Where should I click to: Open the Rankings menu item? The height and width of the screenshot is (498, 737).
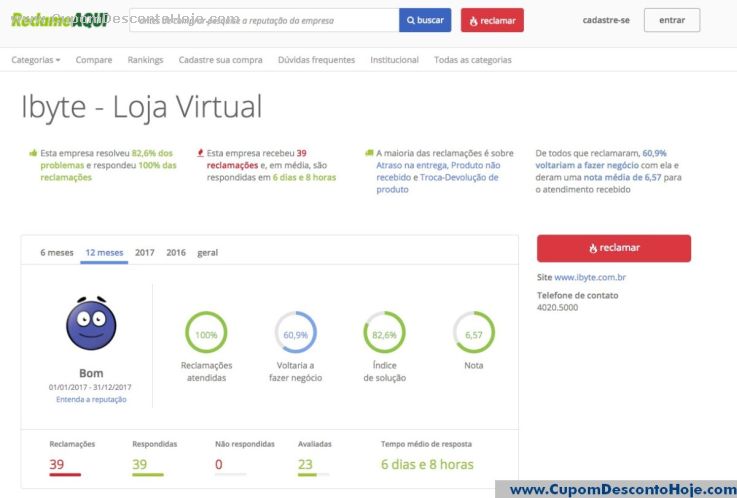coord(145,60)
